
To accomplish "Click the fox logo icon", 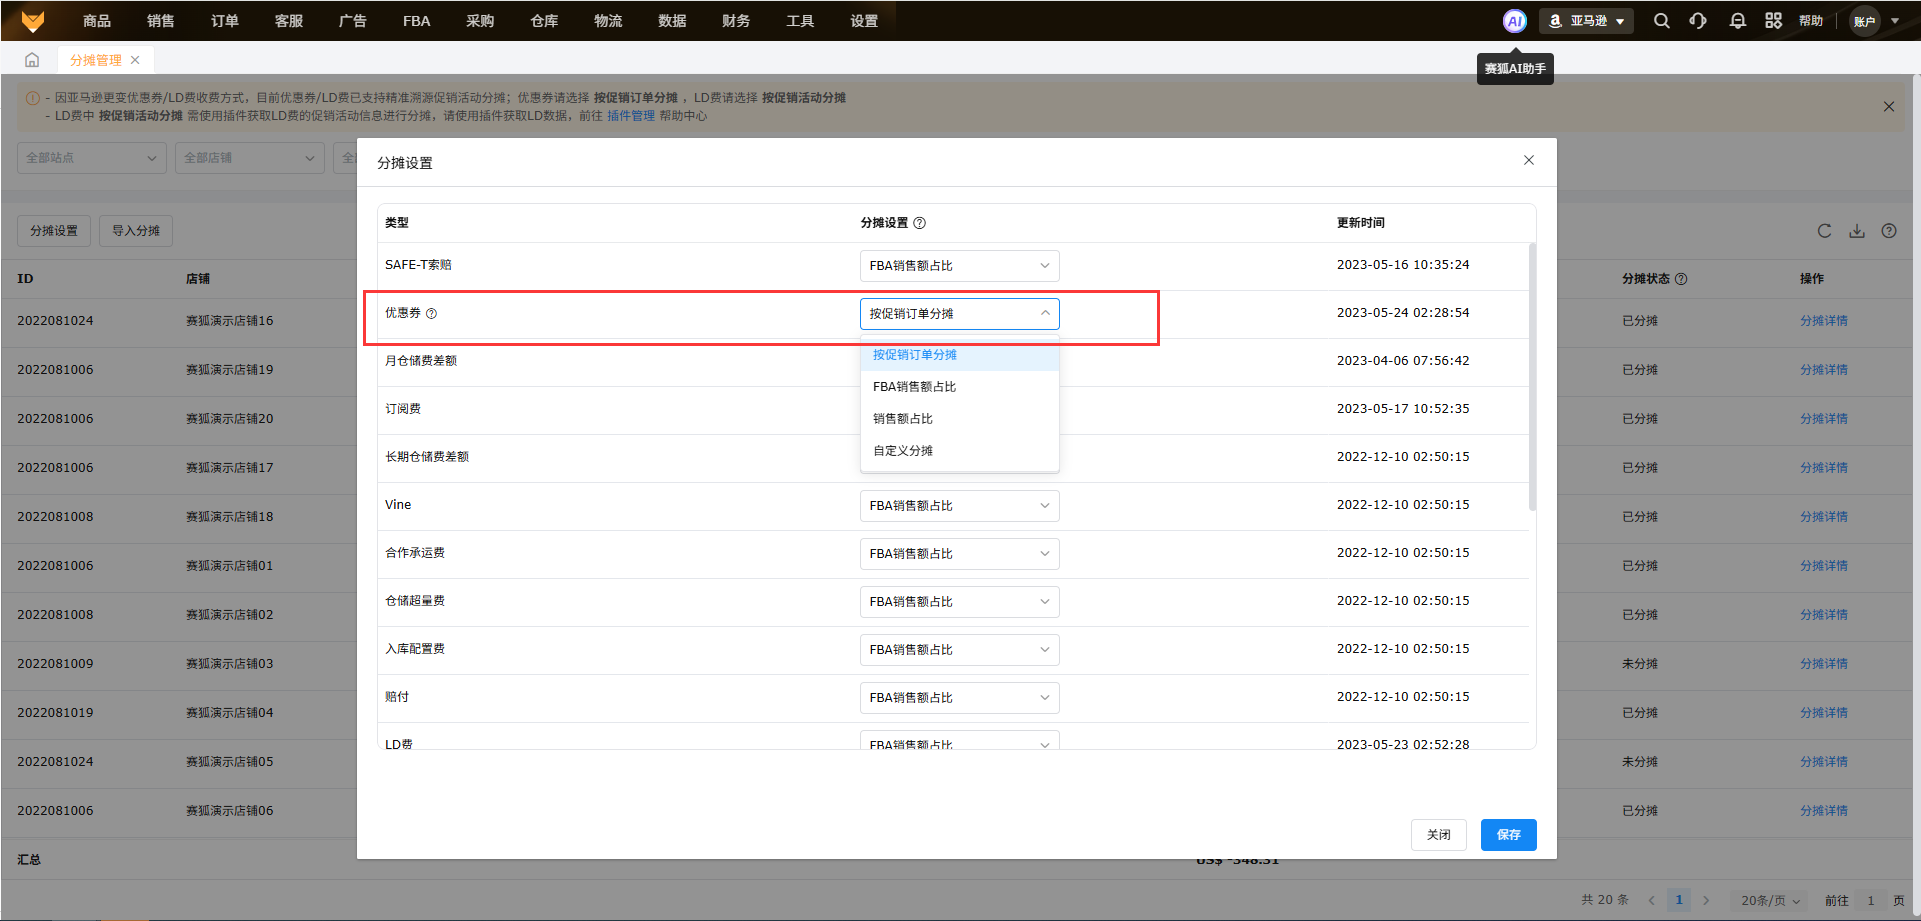I will pyautogui.click(x=33, y=20).
